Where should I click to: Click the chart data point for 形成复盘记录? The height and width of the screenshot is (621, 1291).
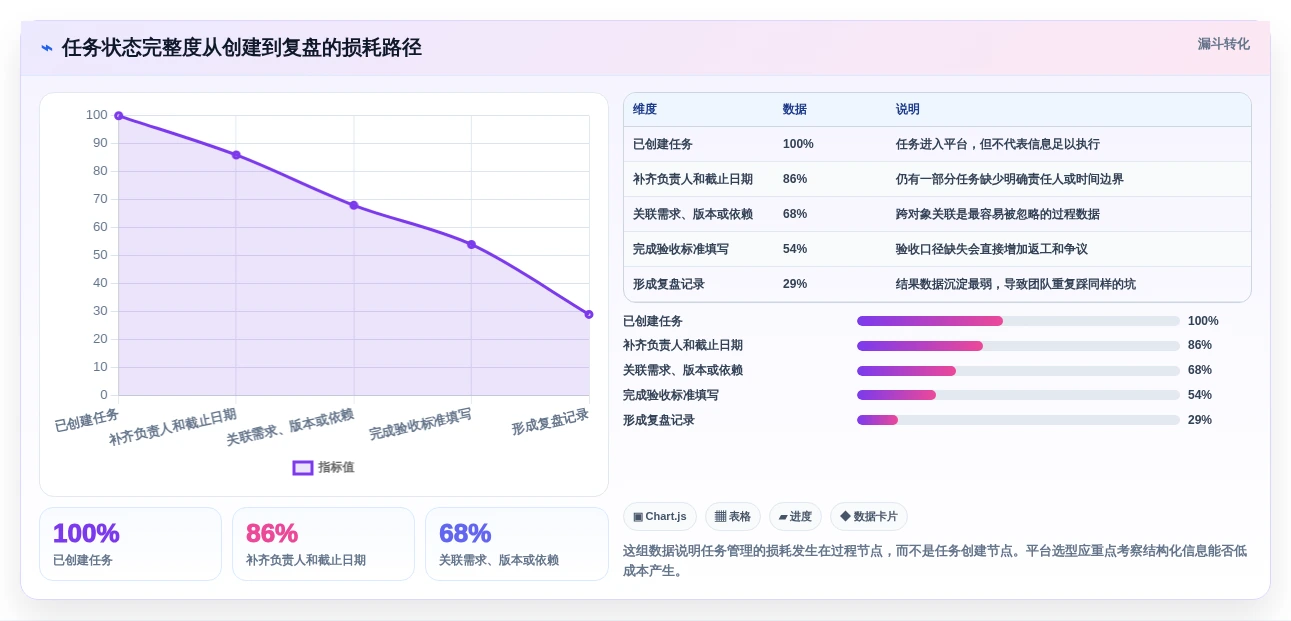(x=589, y=314)
